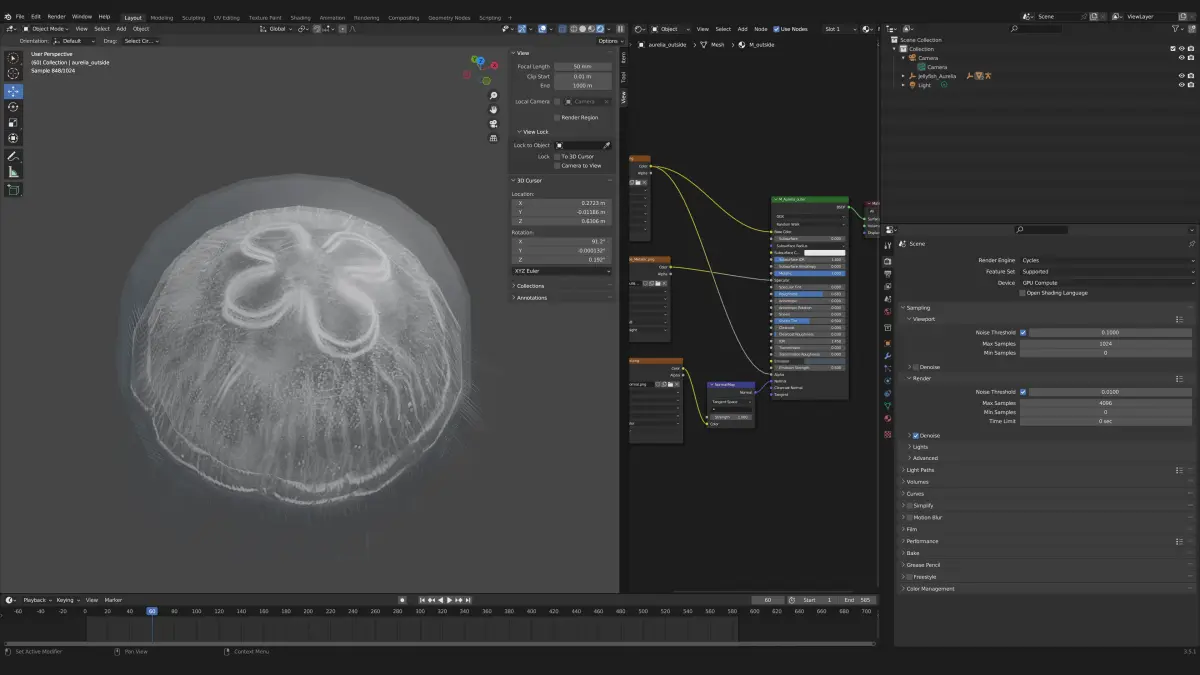Viewport: 1200px width, 675px height.
Task: Jump to timeline start button
Action: tap(422, 600)
